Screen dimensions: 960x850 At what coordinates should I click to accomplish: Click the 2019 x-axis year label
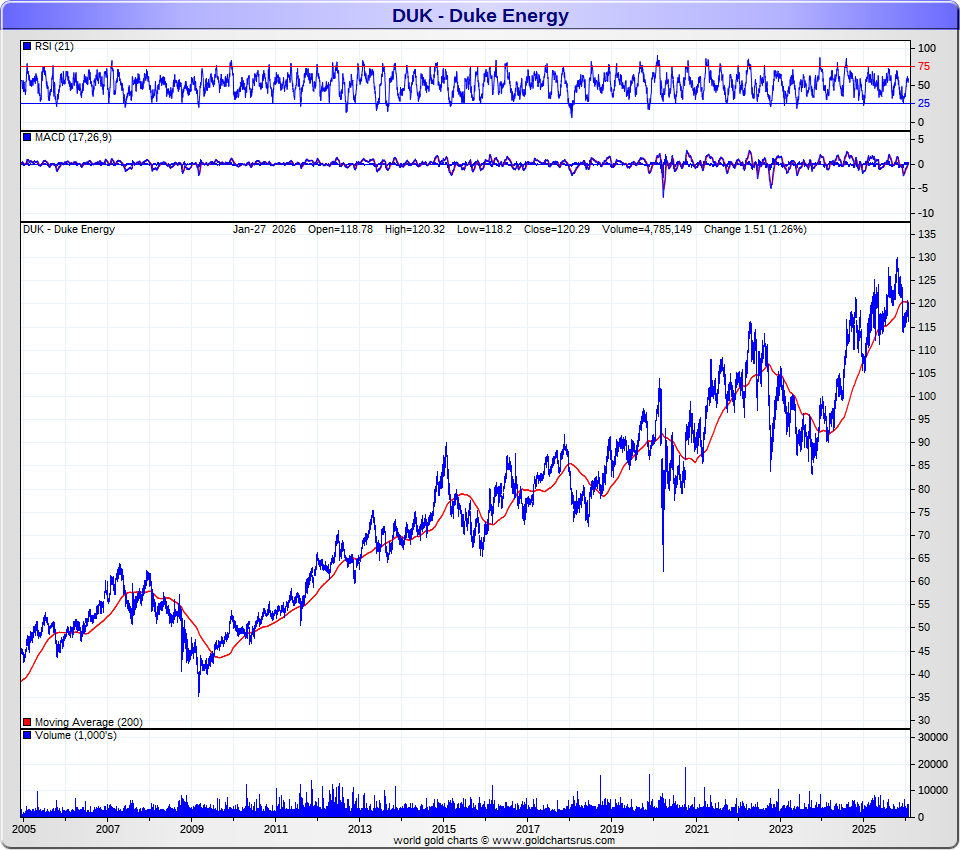point(612,829)
